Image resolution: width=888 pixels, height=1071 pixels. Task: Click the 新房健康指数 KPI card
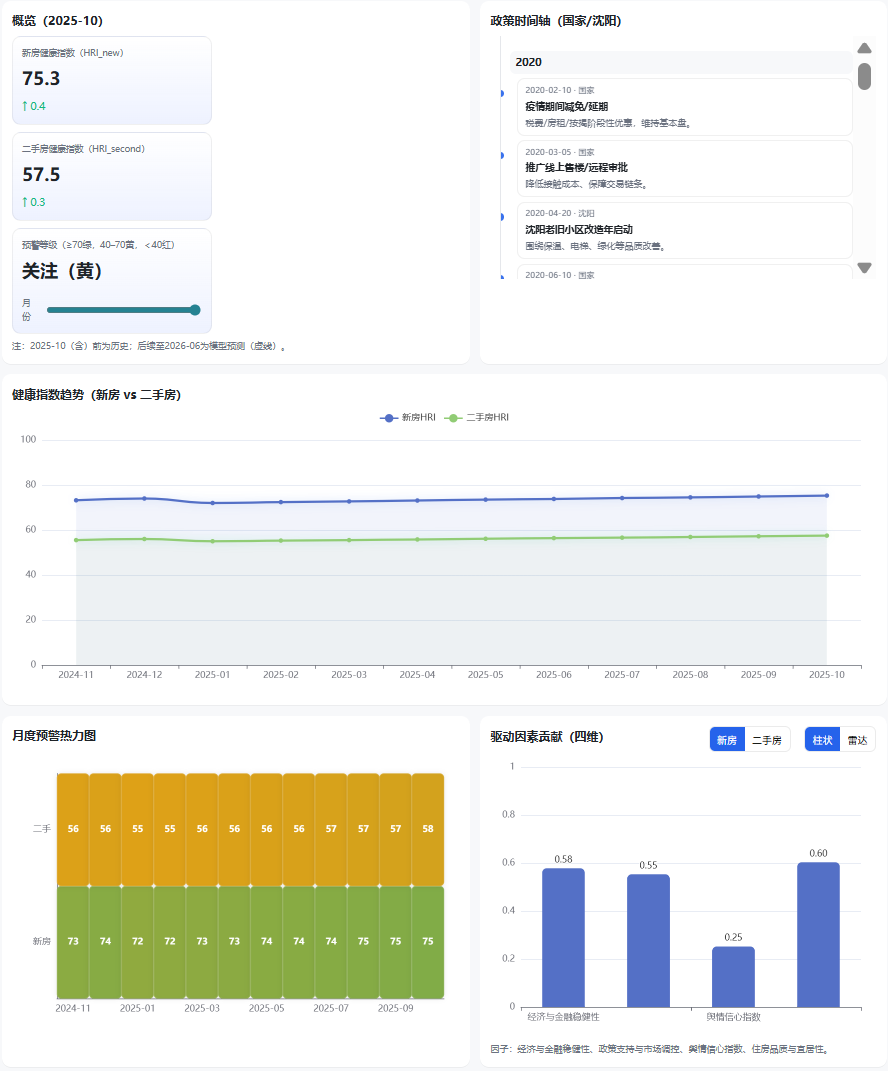coord(111,80)
